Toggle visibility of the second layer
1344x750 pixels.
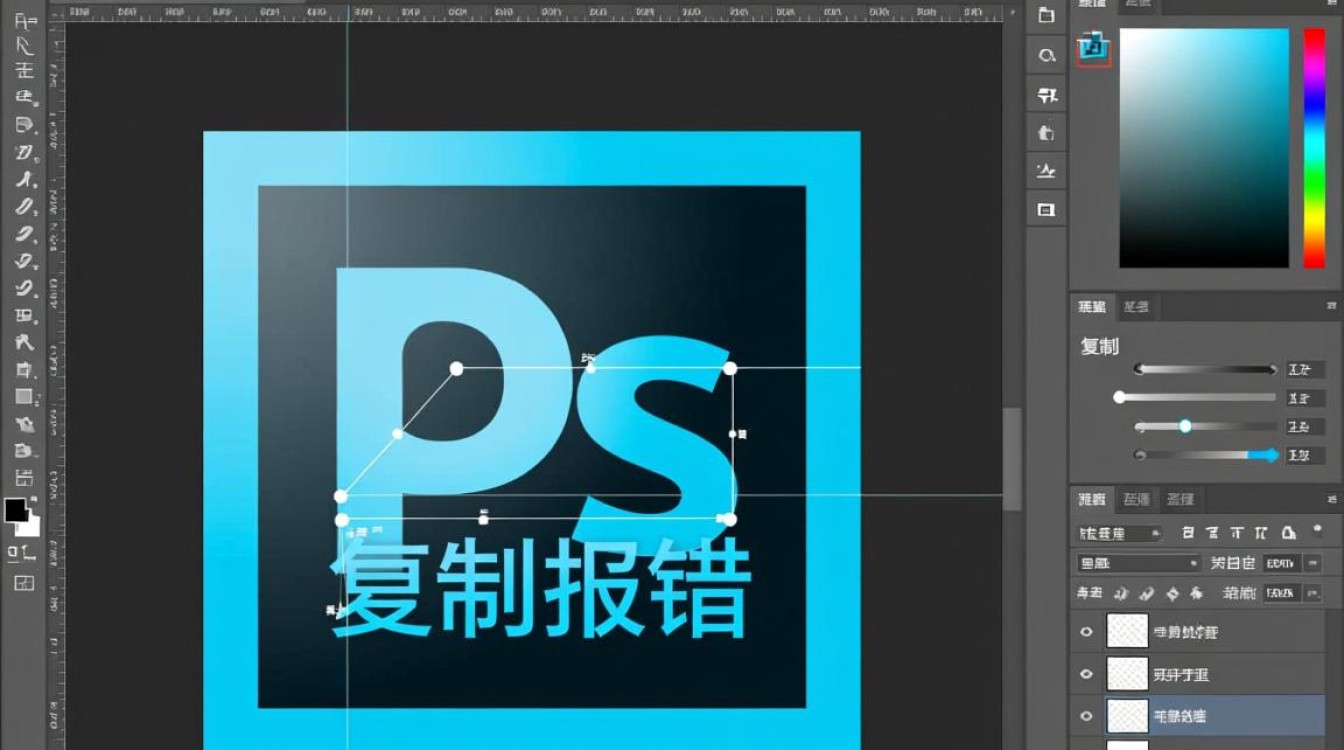1087,674
